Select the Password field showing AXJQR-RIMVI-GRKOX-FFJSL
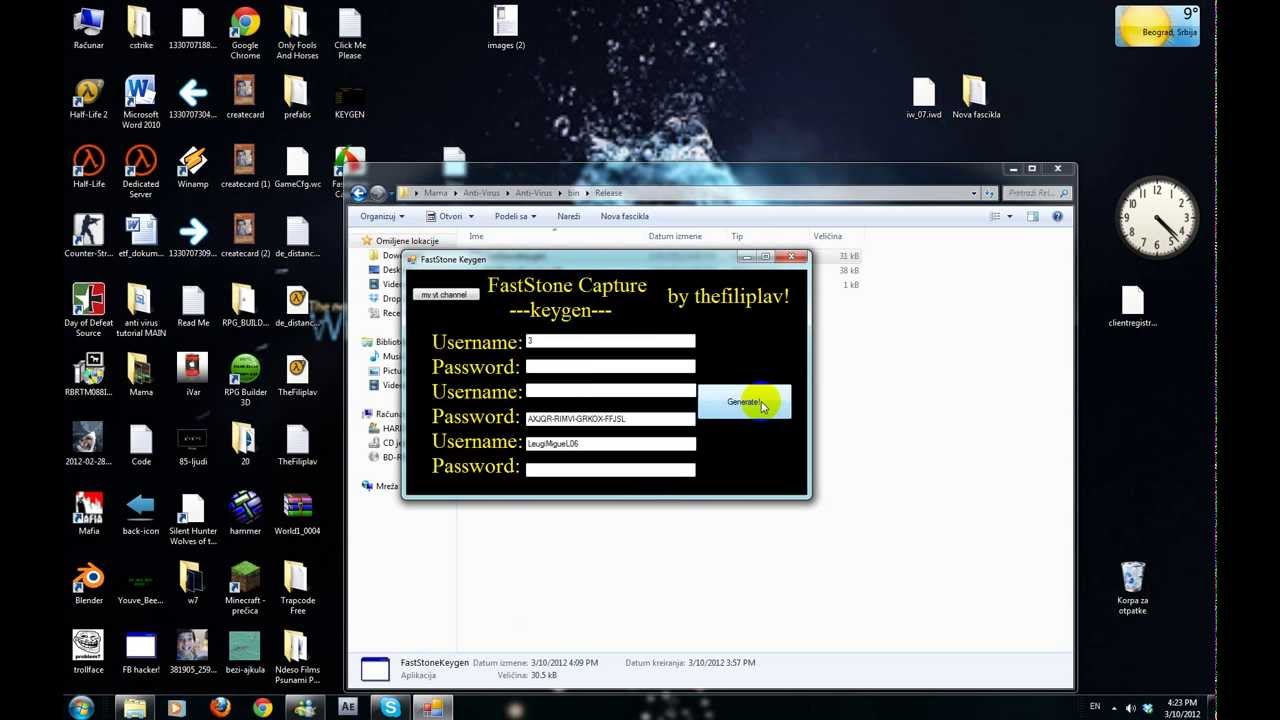1280x720 pixels. pyautogui.click(x=610, y=418)
